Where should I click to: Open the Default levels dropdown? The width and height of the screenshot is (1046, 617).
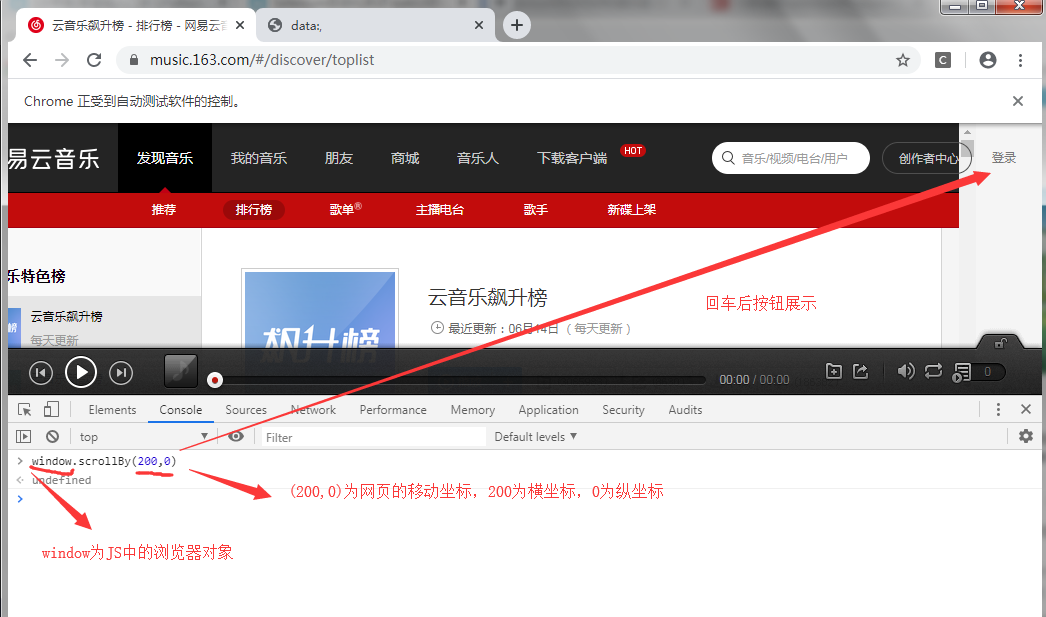click(536, 437)
